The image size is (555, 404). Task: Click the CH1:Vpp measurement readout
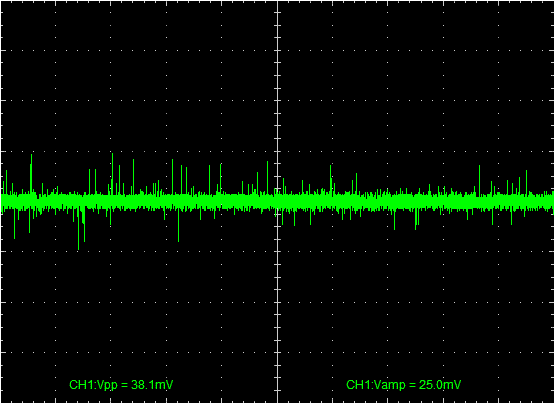[x=121, y=385]
